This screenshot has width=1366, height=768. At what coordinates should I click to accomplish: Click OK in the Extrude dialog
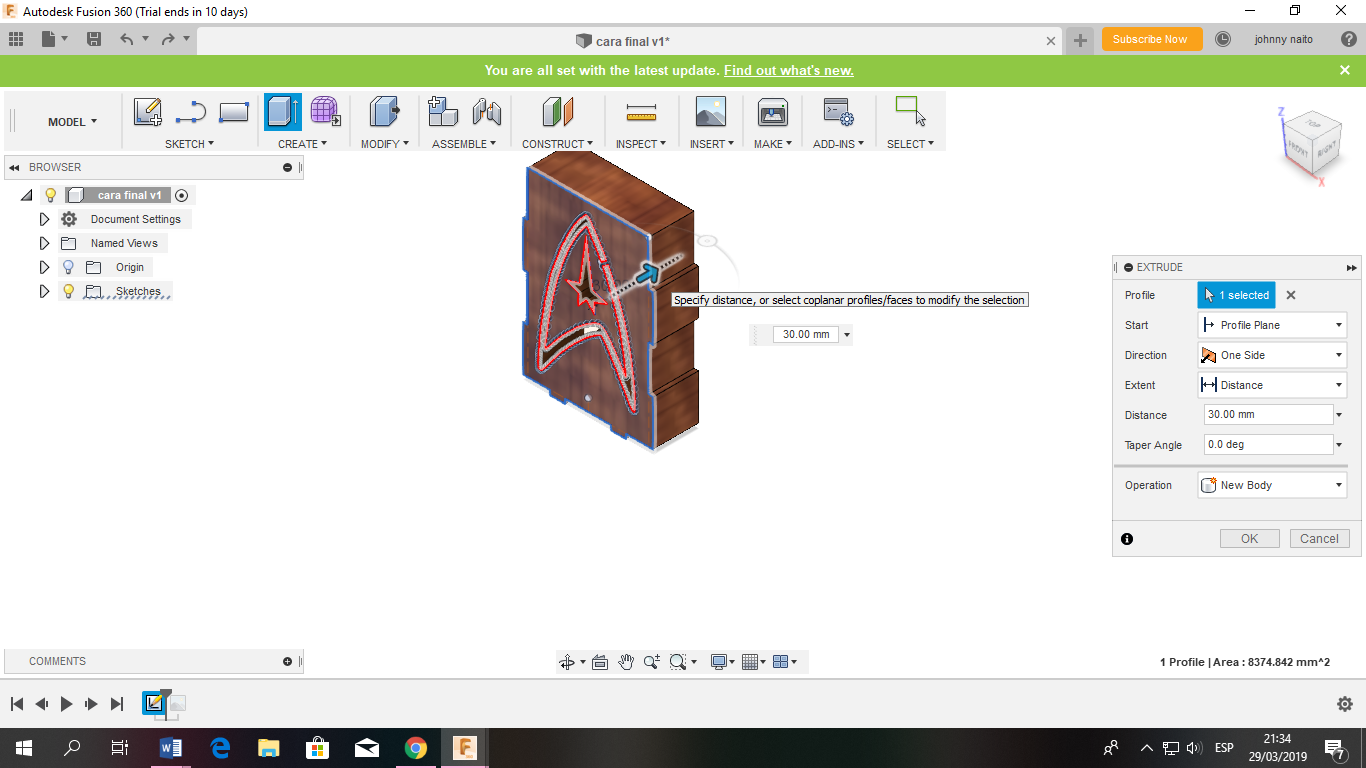click(1249, 538)
